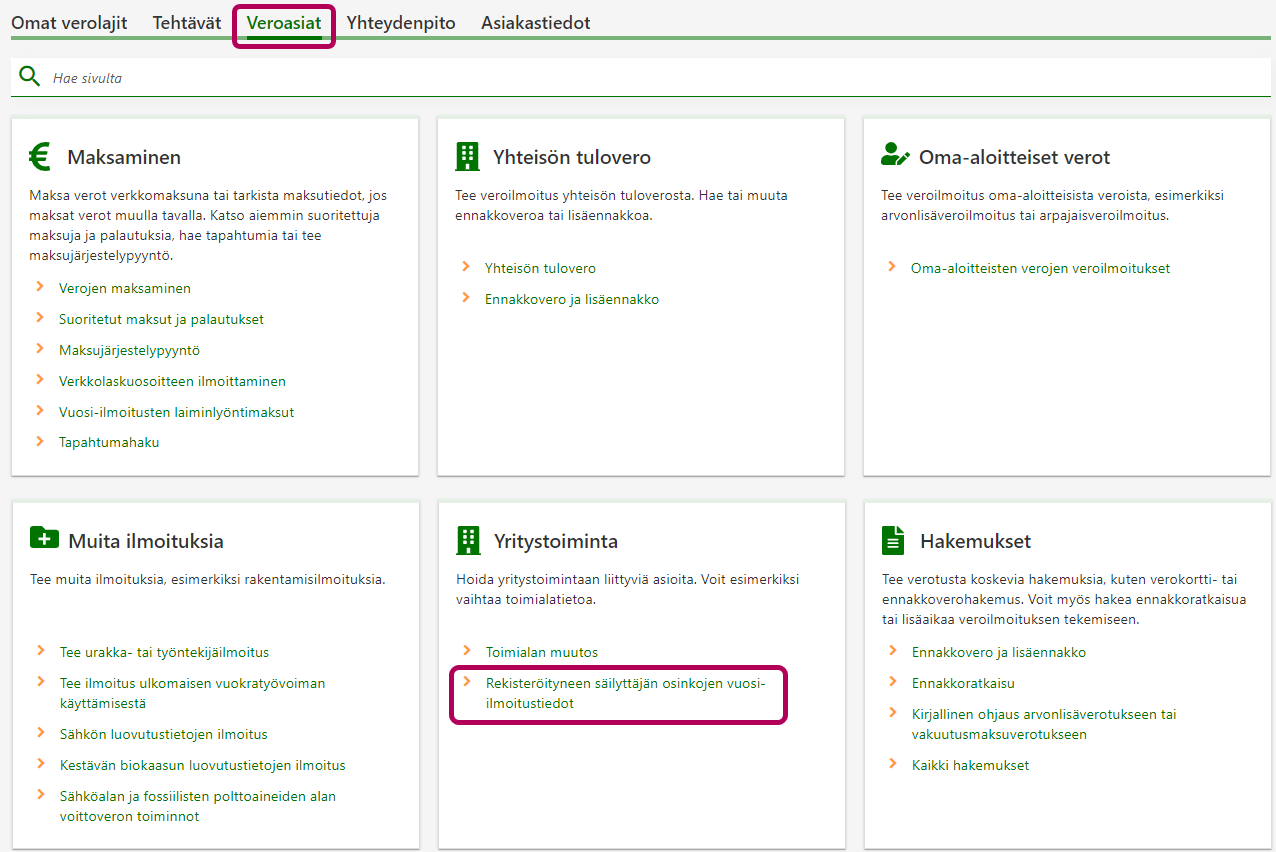
Task: Click the person-with-pen icon beside Oma-aloitteiset verot
Action: [x=895, y=156]
